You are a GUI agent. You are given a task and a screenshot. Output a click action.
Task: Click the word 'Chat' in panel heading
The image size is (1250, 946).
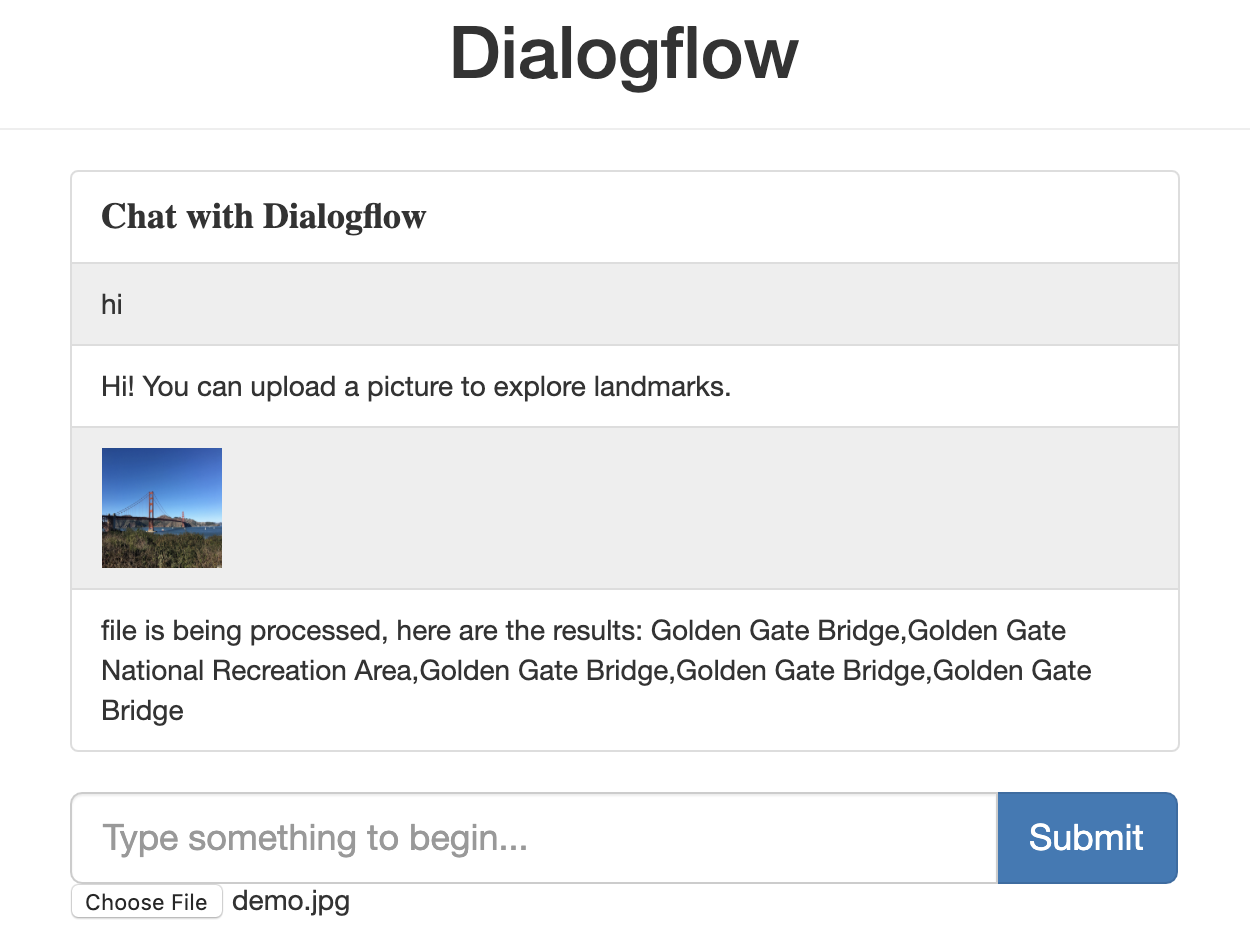pos(135,217)
